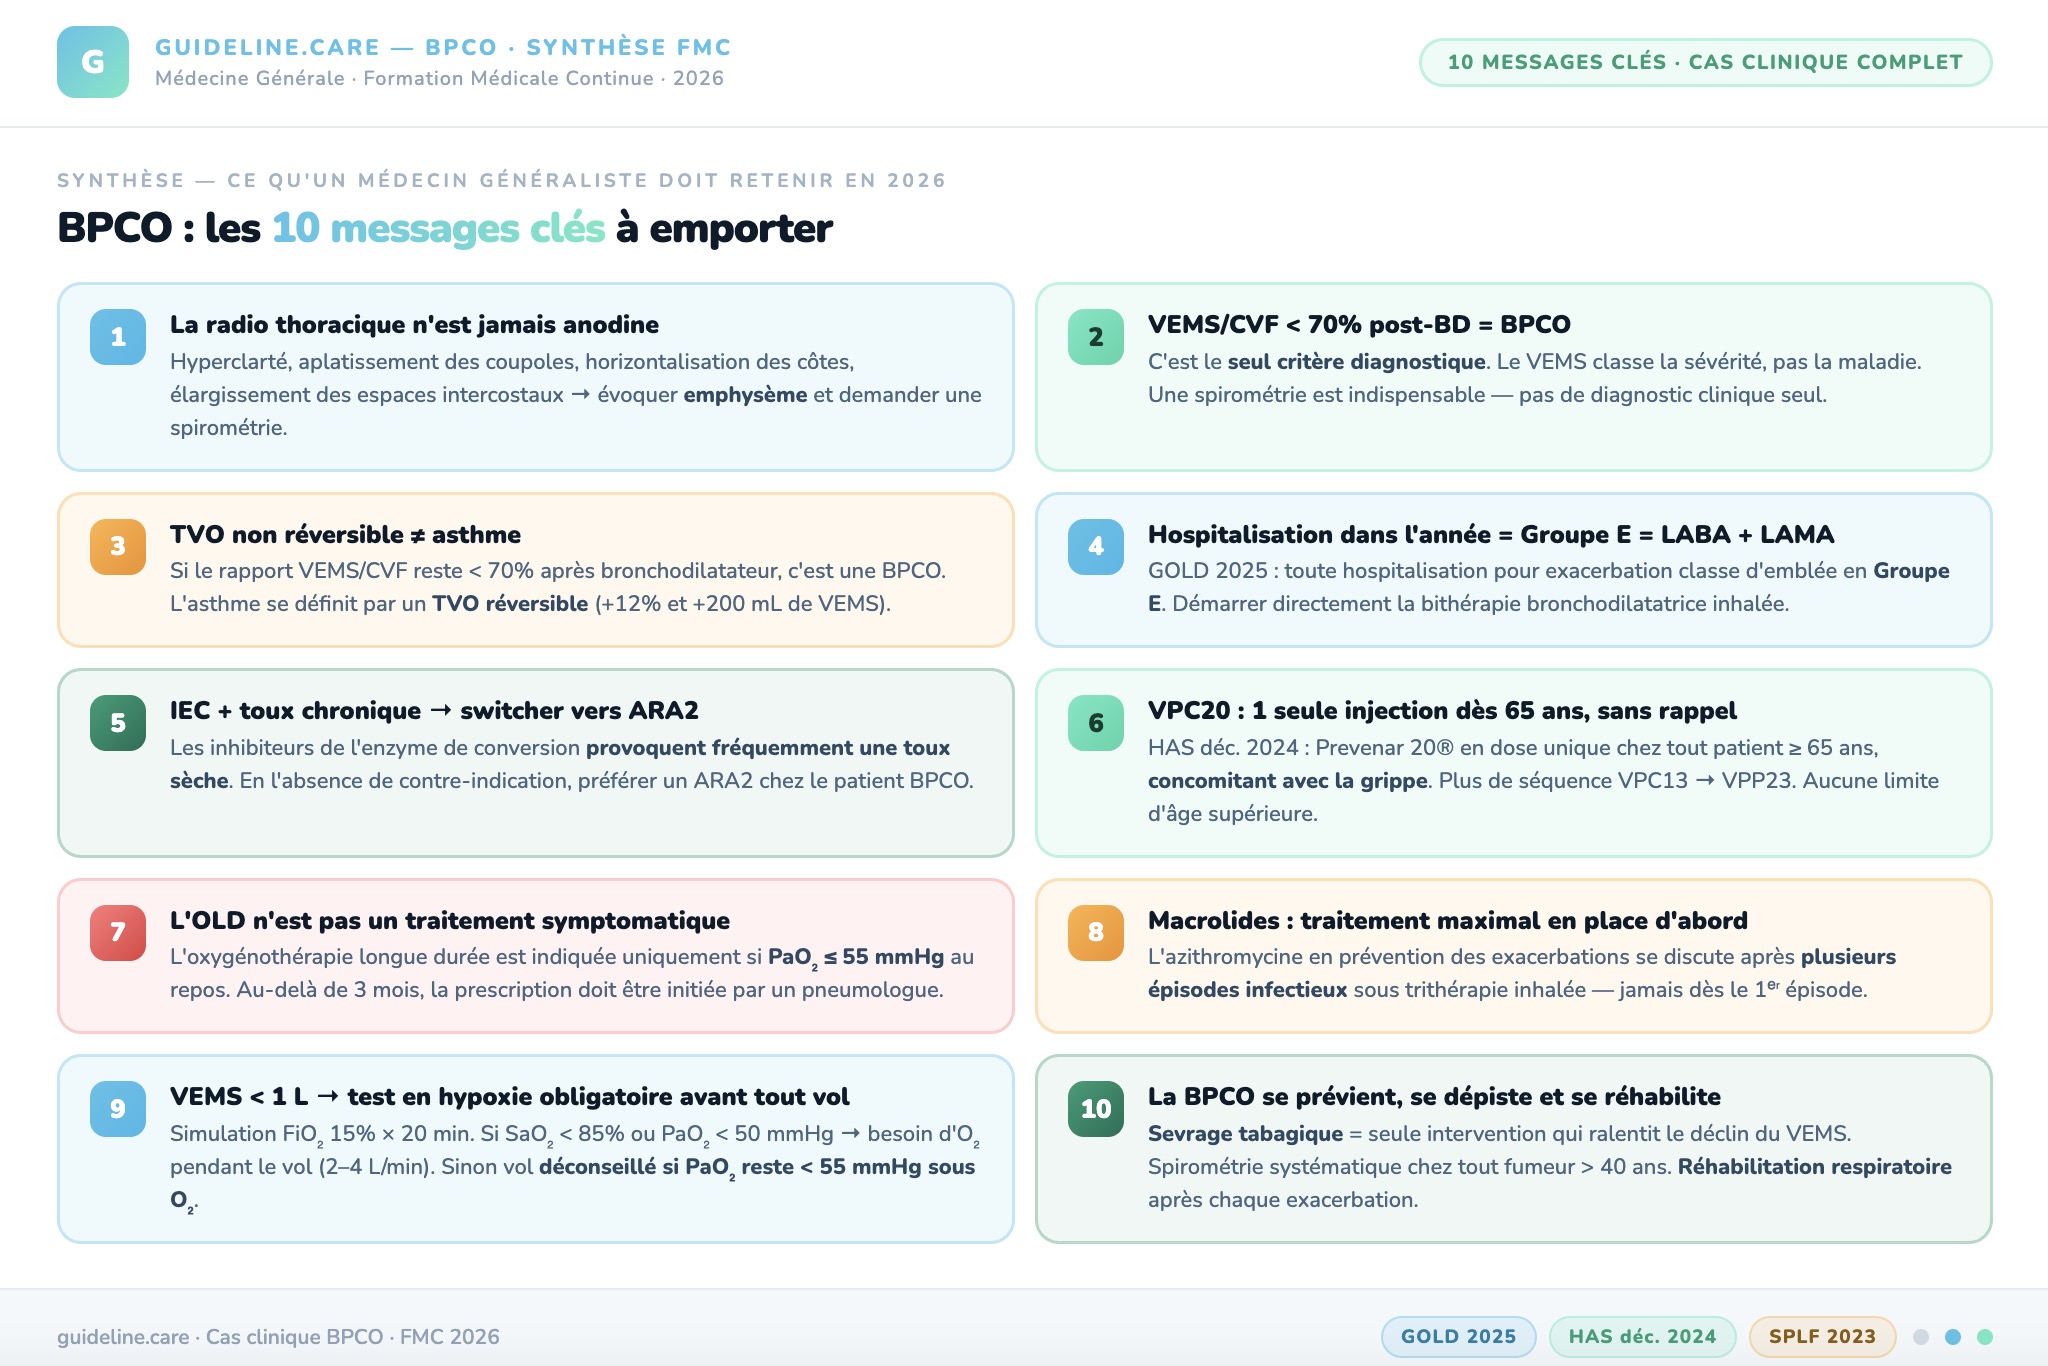The image size is (2048, 1366).
Task: Click the blue number 4 badge
Action: [1096, 546]
